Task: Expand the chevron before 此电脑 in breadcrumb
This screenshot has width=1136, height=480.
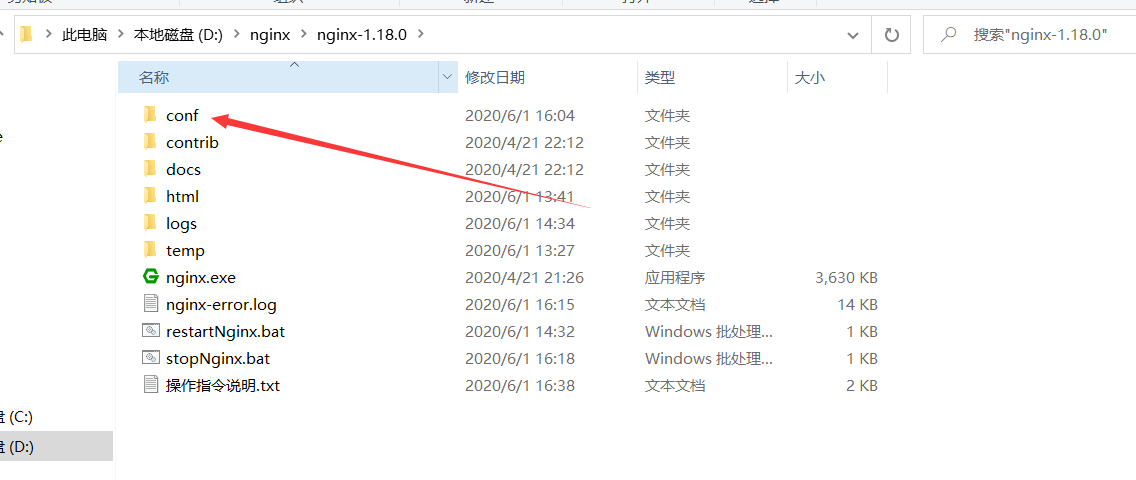Action: [x=49, y=35]
